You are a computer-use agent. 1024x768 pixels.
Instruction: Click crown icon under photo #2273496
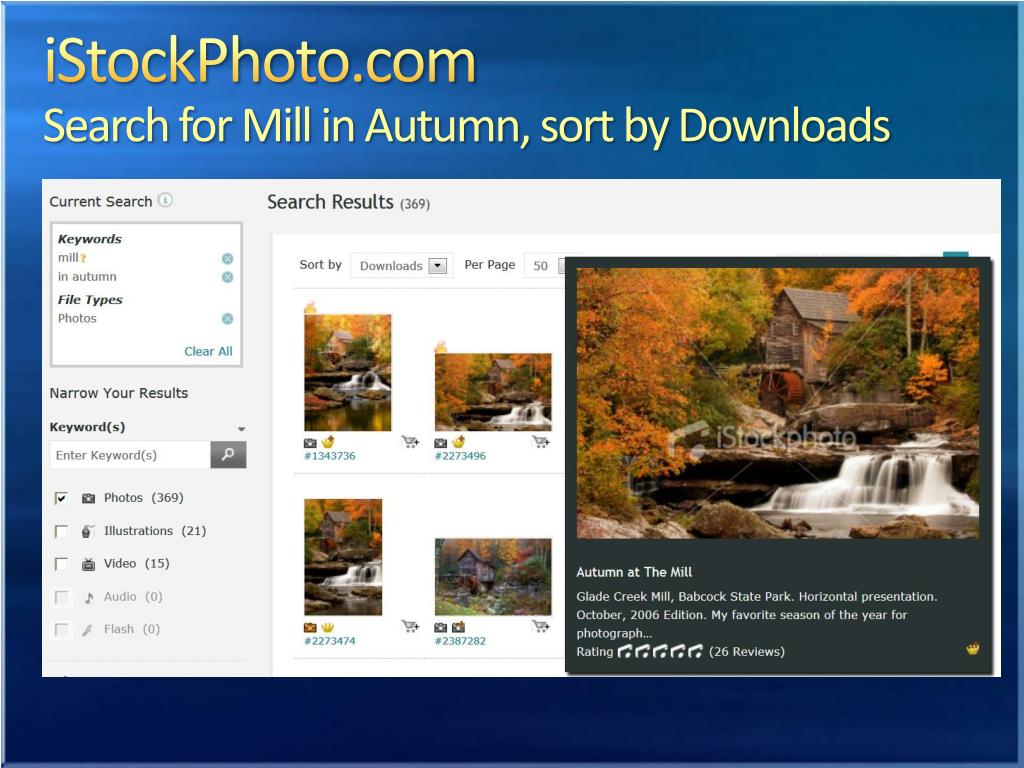[x=458, y=442]
